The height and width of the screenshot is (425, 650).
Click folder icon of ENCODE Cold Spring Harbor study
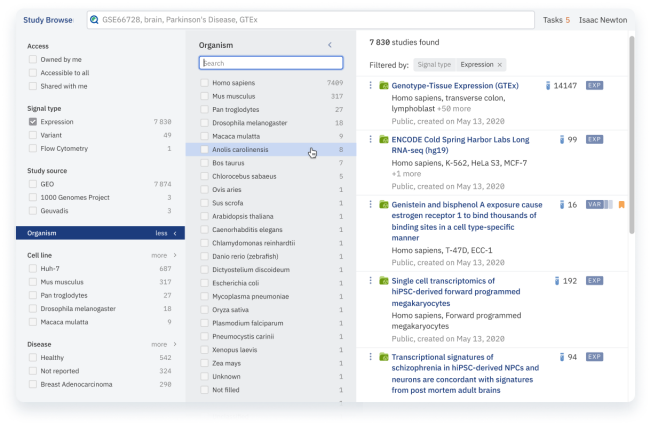click(x=382, y=140)
